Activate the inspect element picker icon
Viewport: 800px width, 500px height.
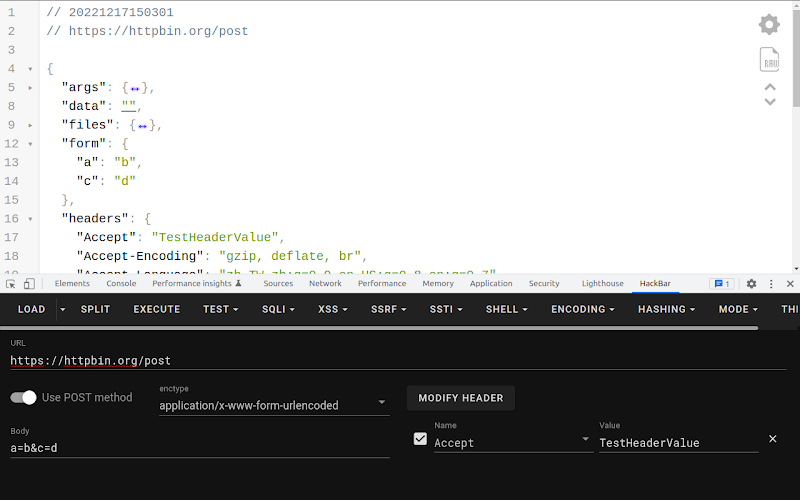(11, 284)
